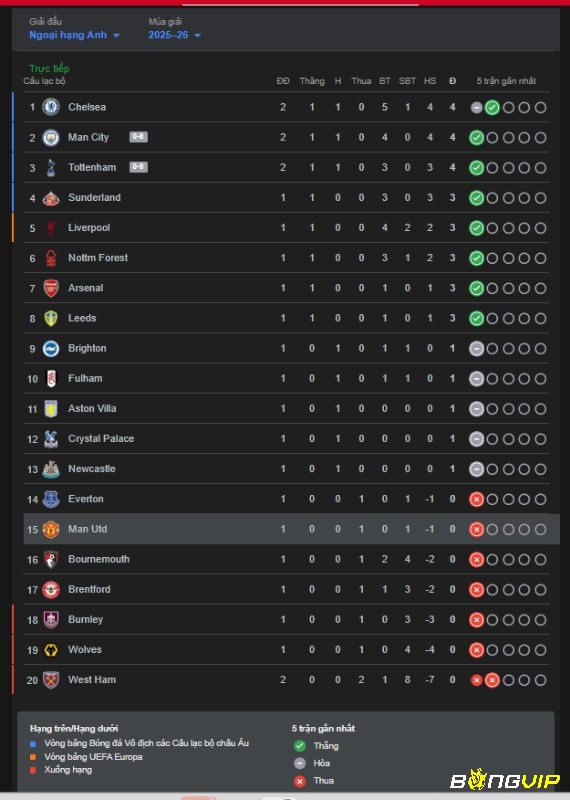Sort by the Thắng column header
570x800 pixels.
[312, 81]
